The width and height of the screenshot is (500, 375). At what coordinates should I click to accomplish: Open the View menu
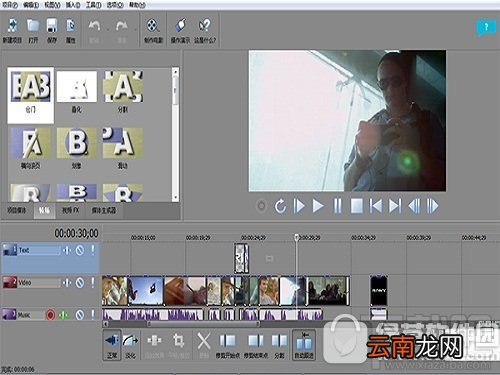(52, 5)
